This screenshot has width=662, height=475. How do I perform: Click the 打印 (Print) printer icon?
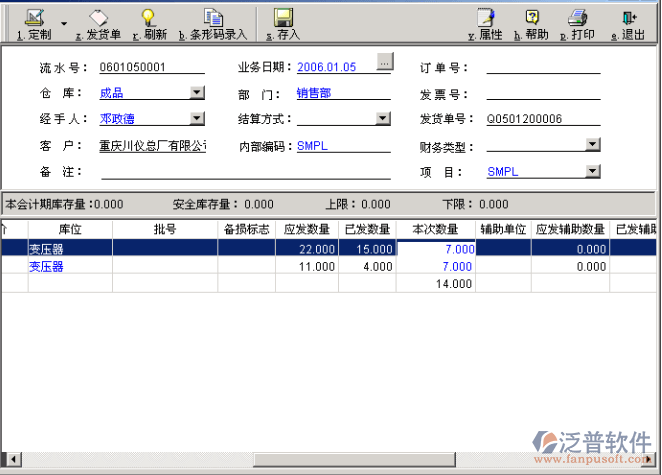coord(577,19)
